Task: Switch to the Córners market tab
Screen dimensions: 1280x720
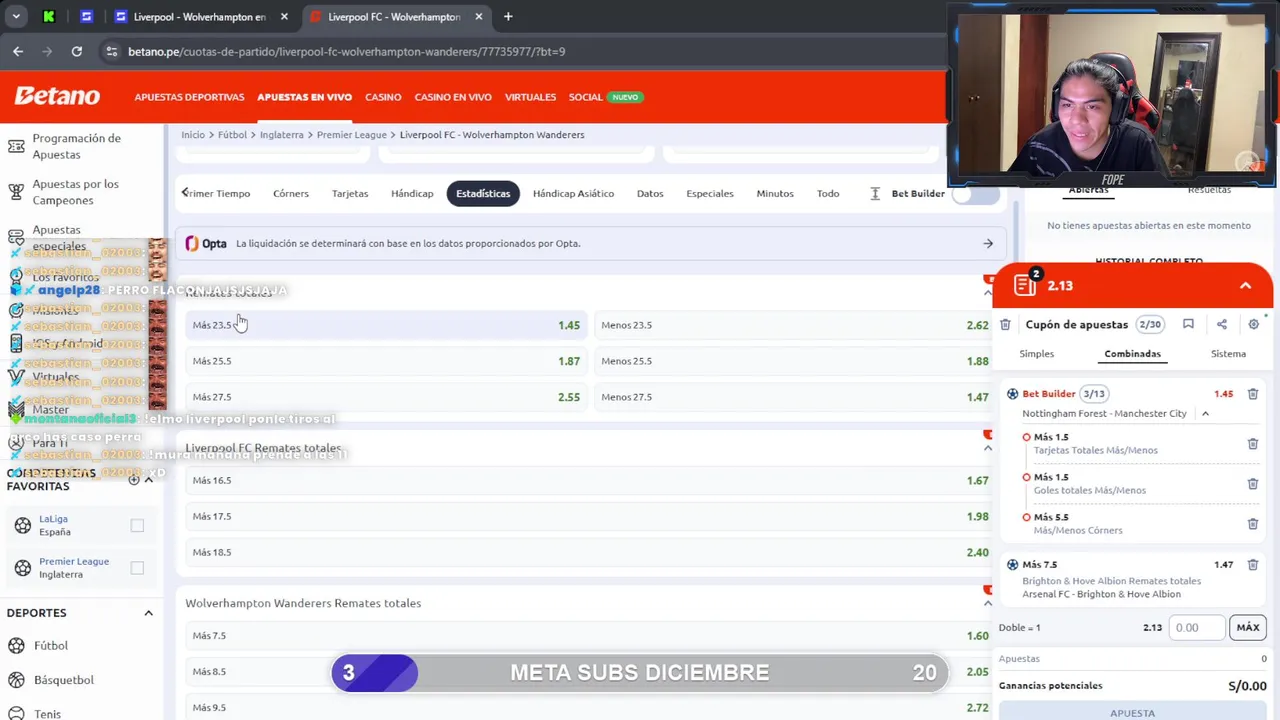Action: click(291, 193)
